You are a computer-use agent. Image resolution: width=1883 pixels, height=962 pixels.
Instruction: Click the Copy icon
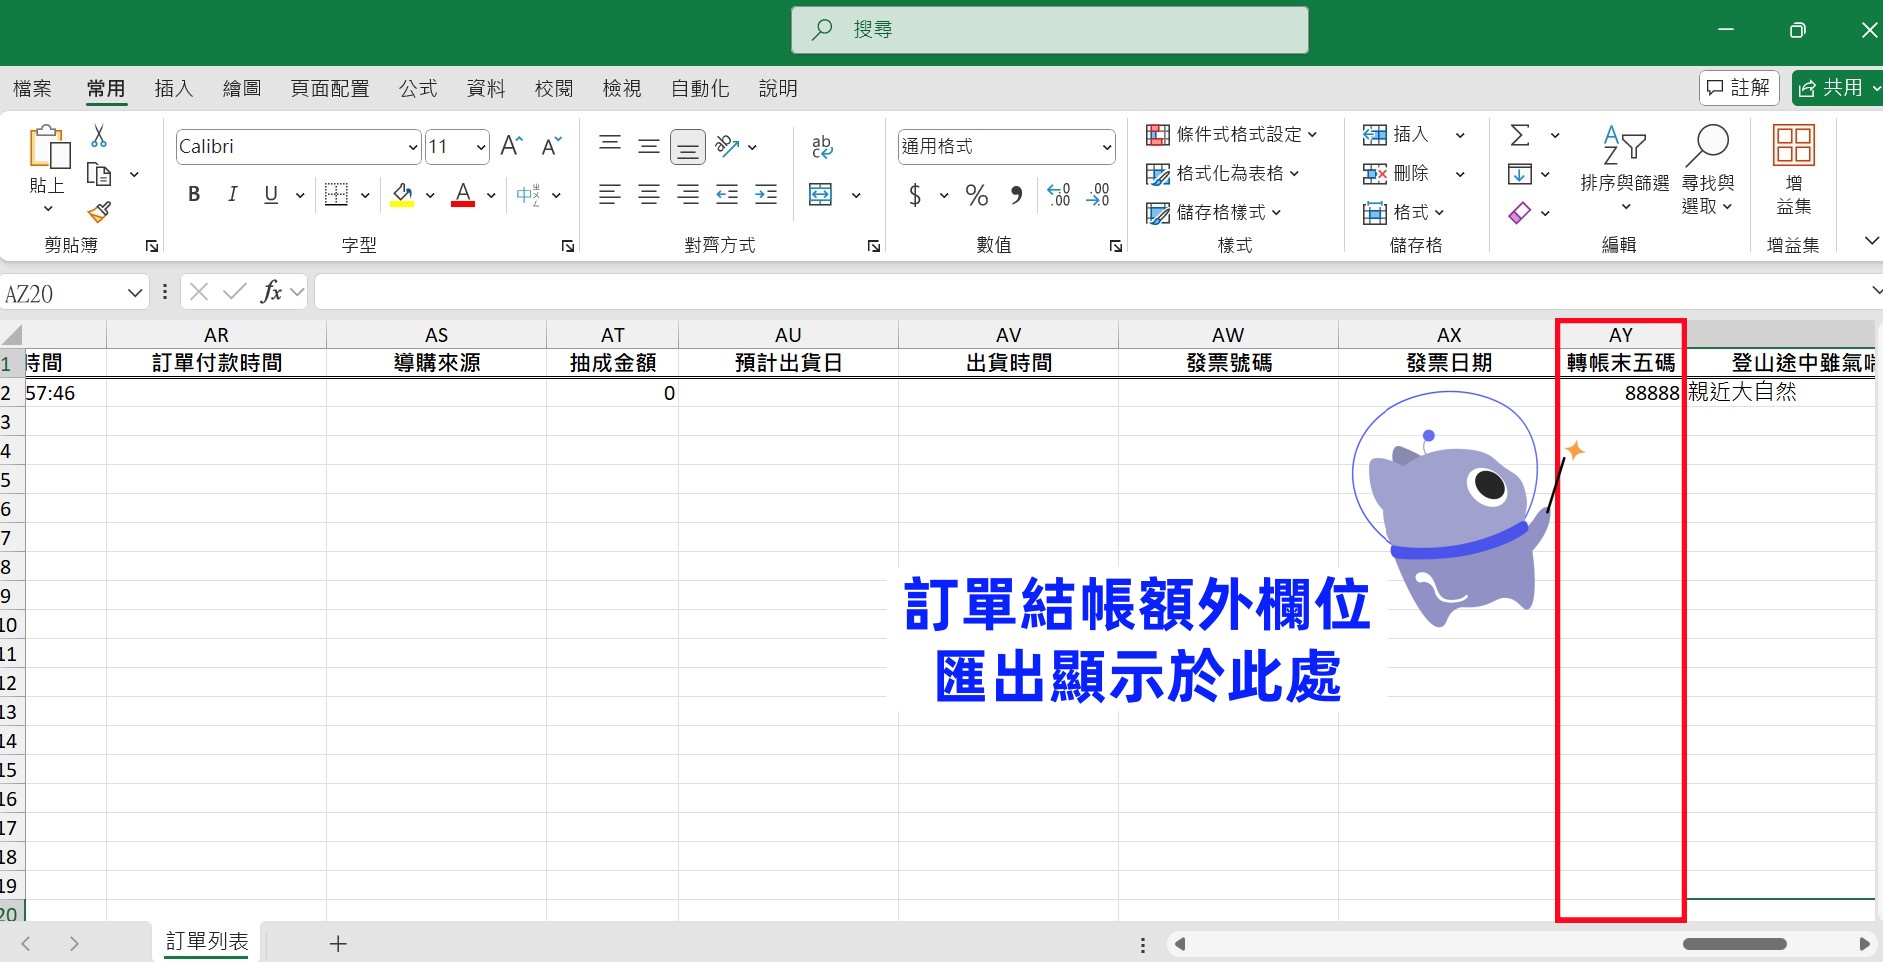tap(99, 174)
